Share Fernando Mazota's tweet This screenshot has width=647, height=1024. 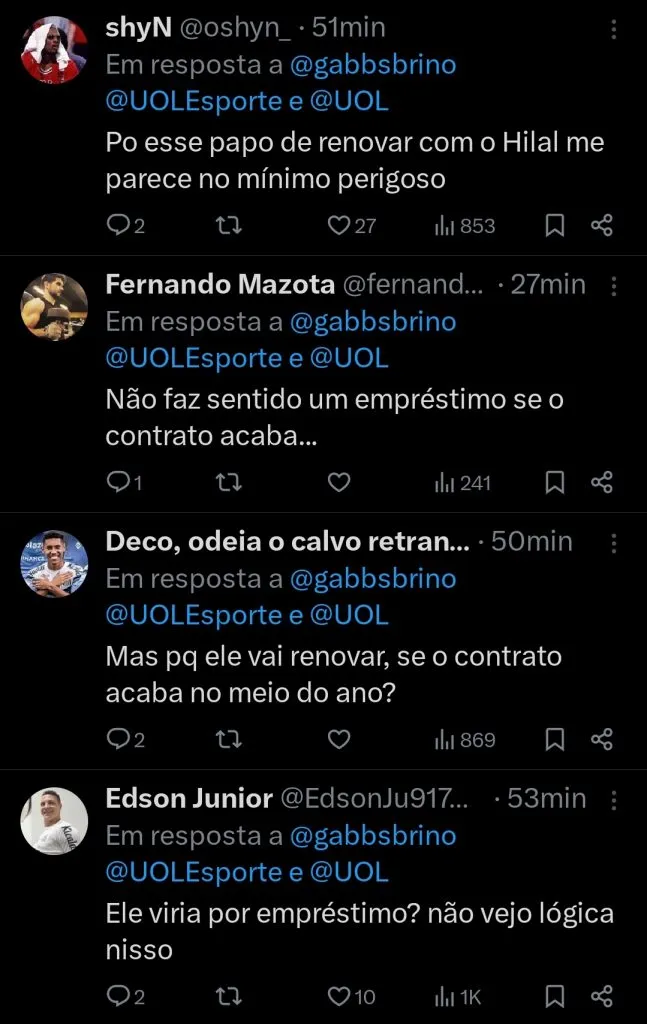point(601,482)
